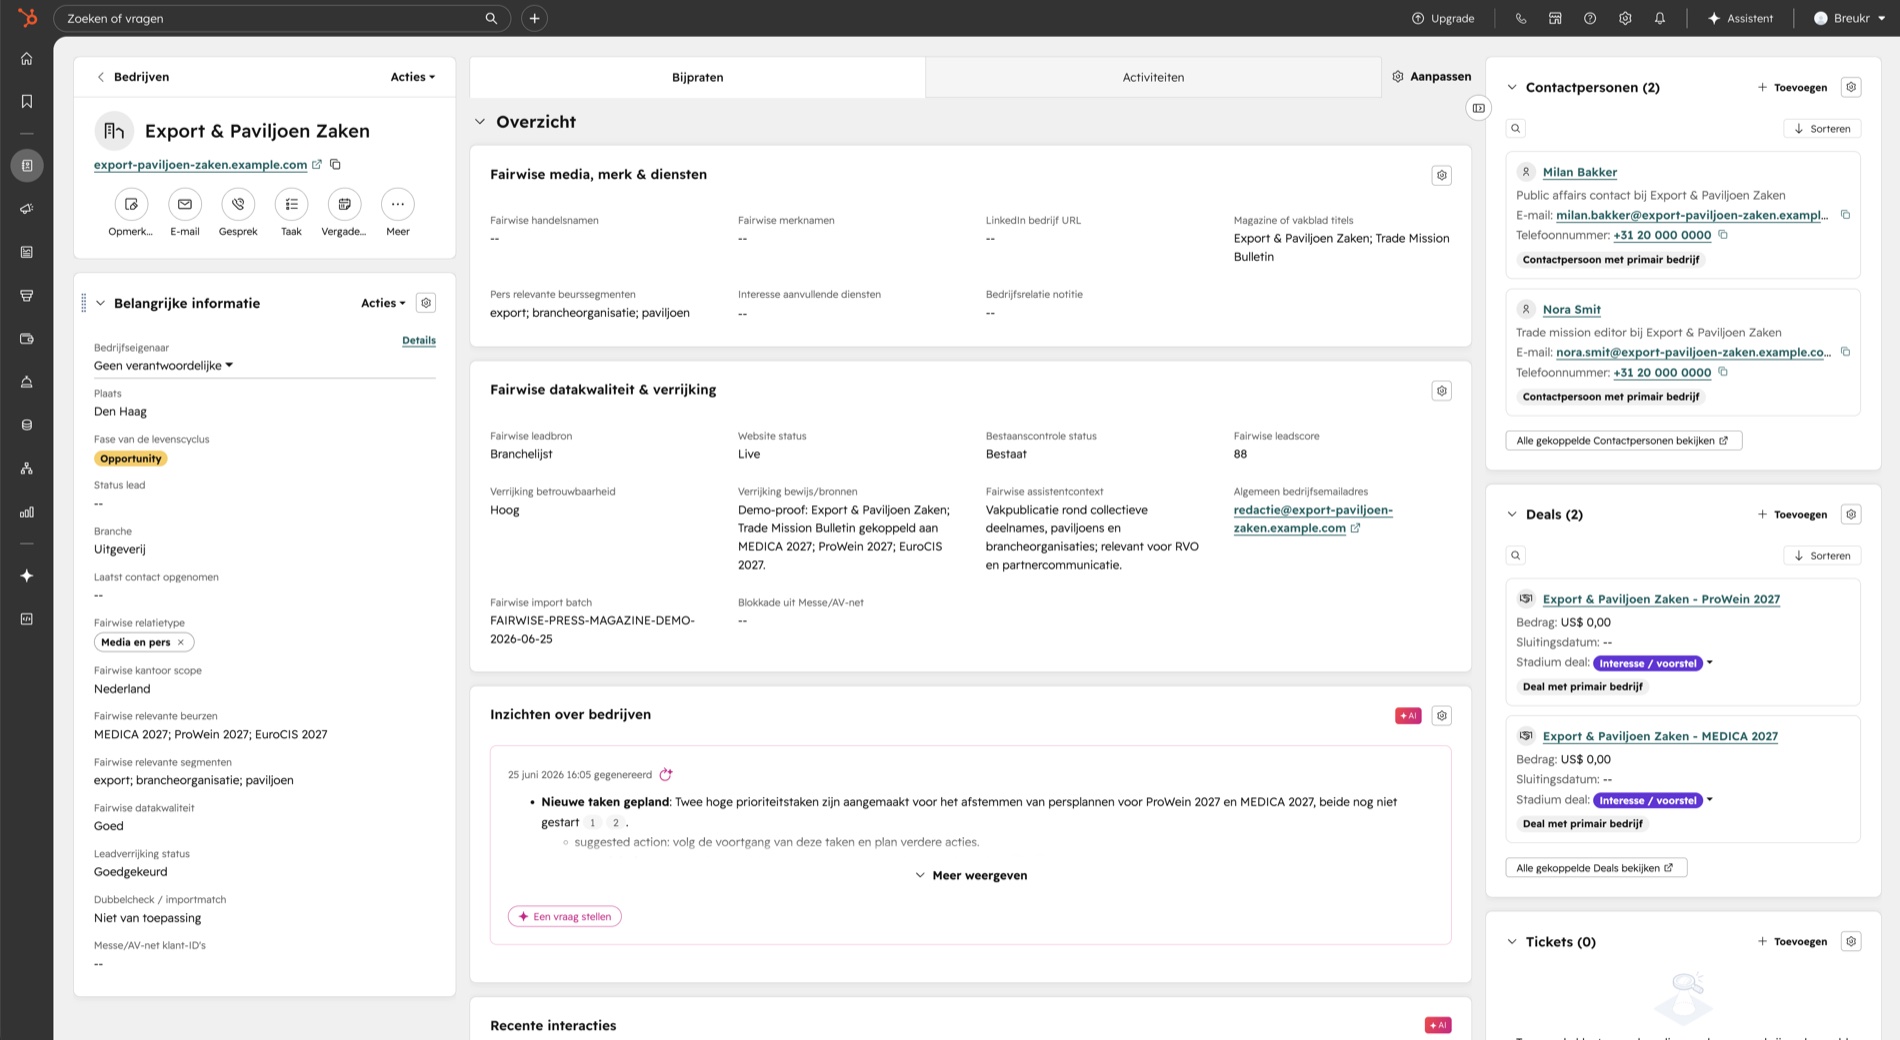This screenshot has height=1040, width=1900.
Task: Open the help question mark icon
Action: pyautogui.click(x=1590, y=18)
